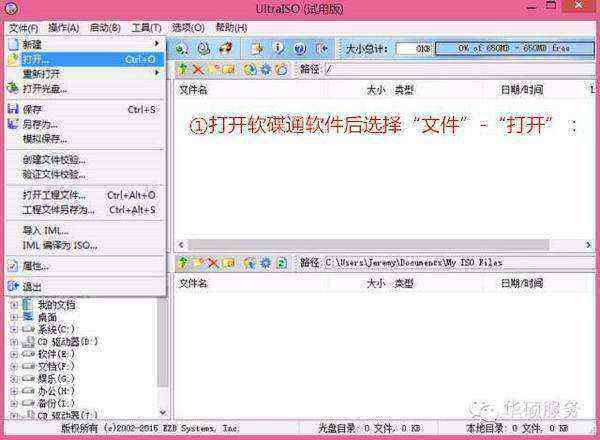Image resolution: width=600 pixels, height=440 pixels.
Task: Click red X delete icon in local pane toolbar
Action: 213,262
